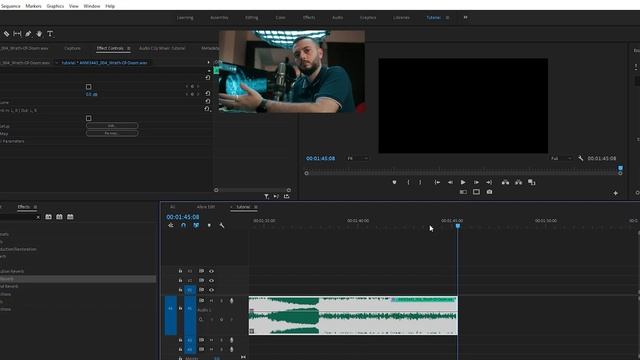Click the timeline playhead marker at 00:01:45:00
Image resolution: width=640 pixels, height=360 pixels.
[458, 226]
